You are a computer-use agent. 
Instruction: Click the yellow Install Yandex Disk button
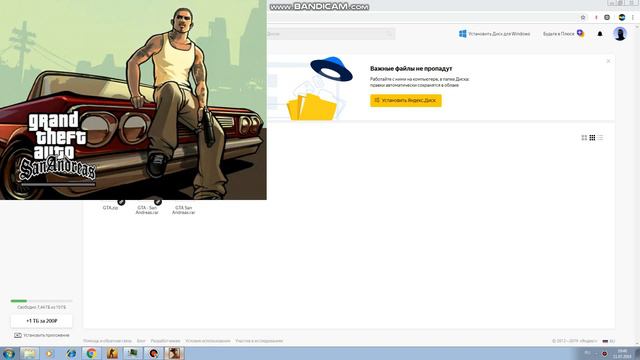click(x=406, y=100)
